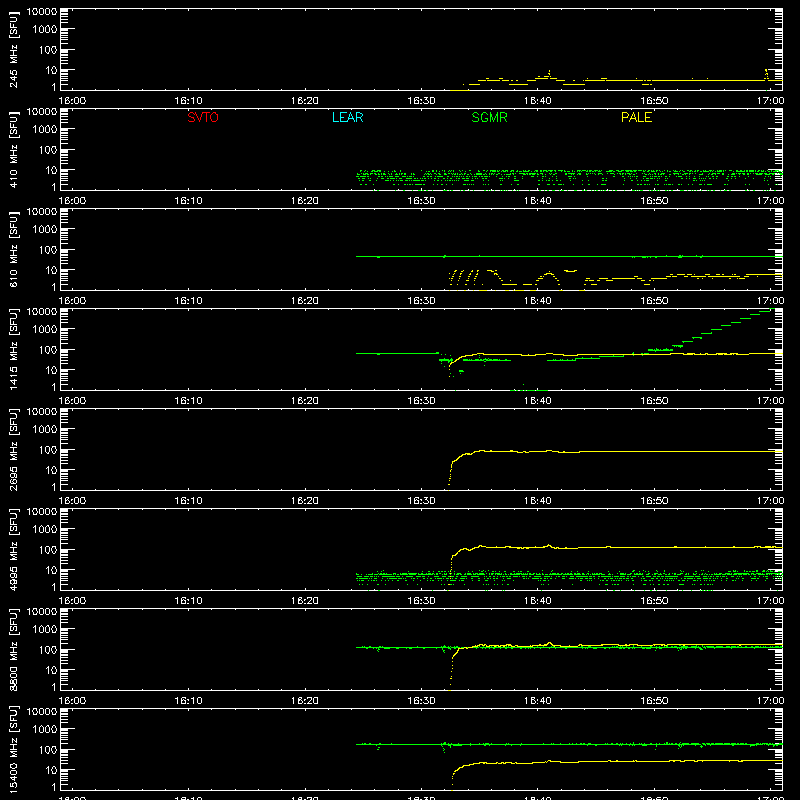Click 16:40 tick under 245 MHz panel
This screenshot has height=800, width=800.
(538, 101)
